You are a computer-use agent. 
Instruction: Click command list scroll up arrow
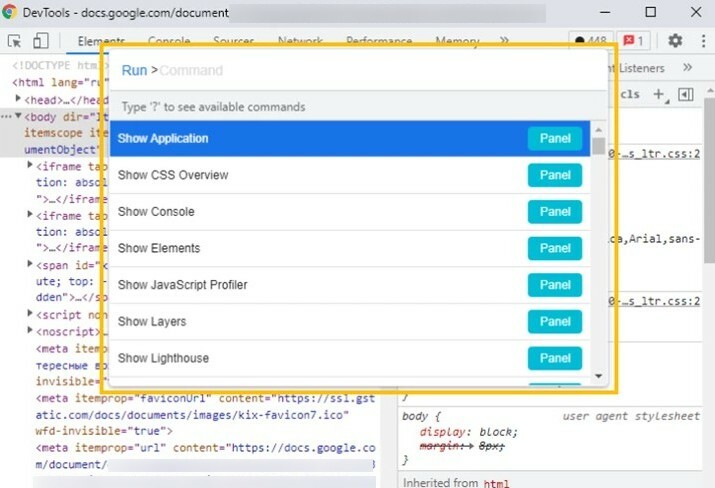599,130
